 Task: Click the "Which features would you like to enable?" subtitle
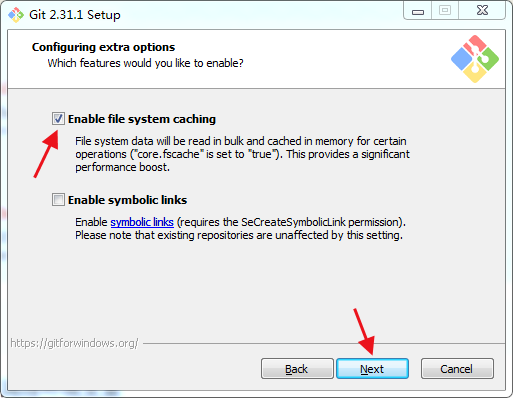[x=145, y=63]
